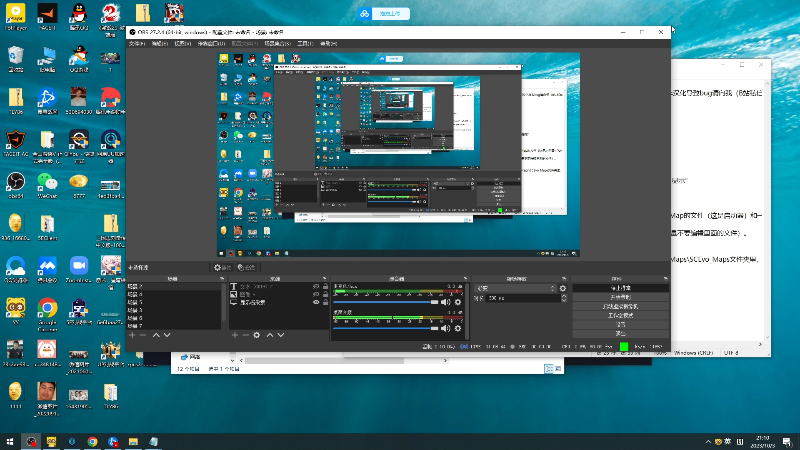Viewport: 800px width, 450px height.
Task: Open settings gear of the first audio channel
Action: (x=458, y=302)
